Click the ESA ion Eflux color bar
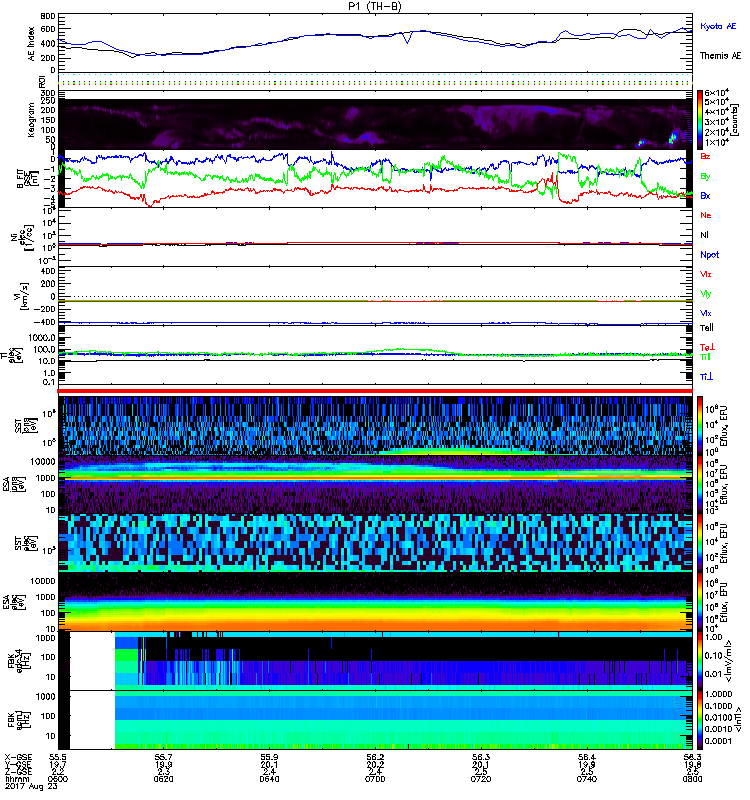Image resolution: width=750 pixels, height=800 pixels. 700,485
